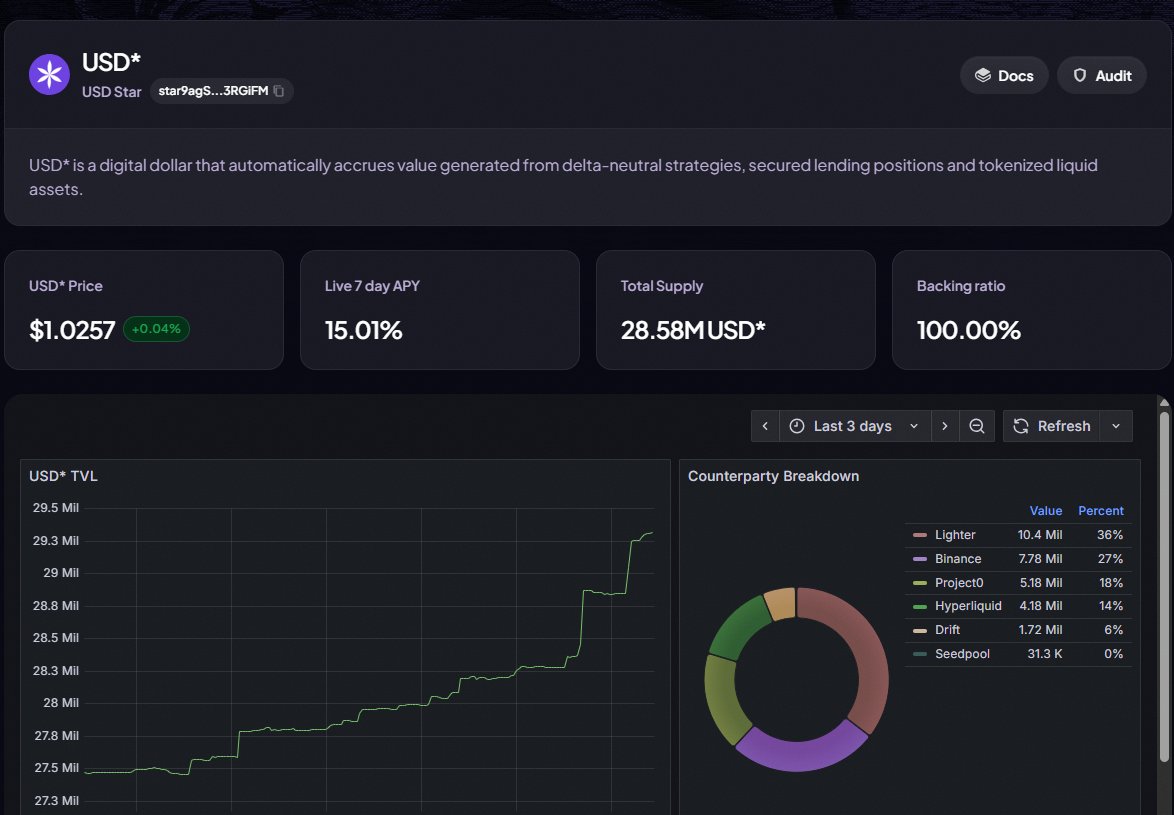1174x815 pixels.
Task: Click the stacked layers icon in Docs
Action: 982,75
